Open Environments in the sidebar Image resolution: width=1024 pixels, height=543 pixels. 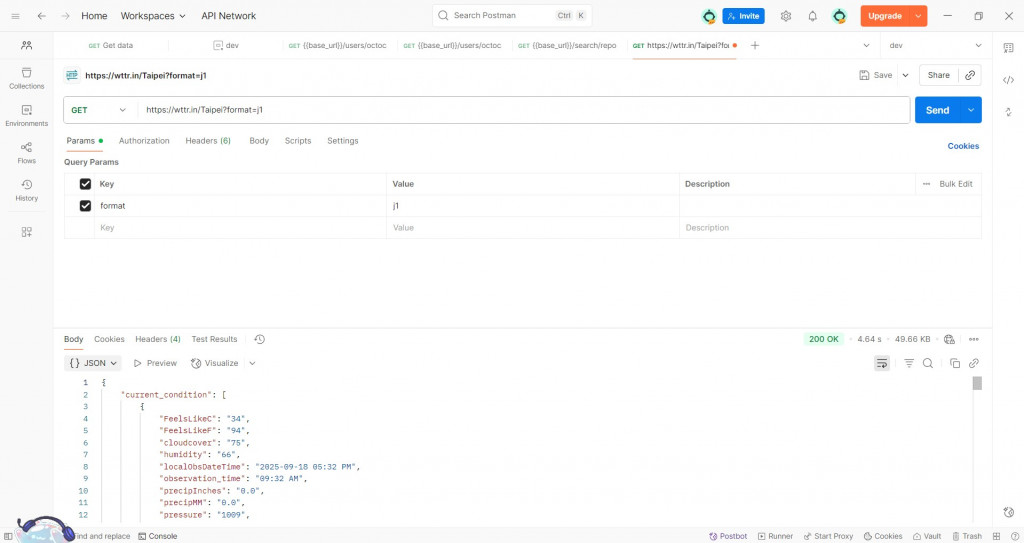(27, 116)
